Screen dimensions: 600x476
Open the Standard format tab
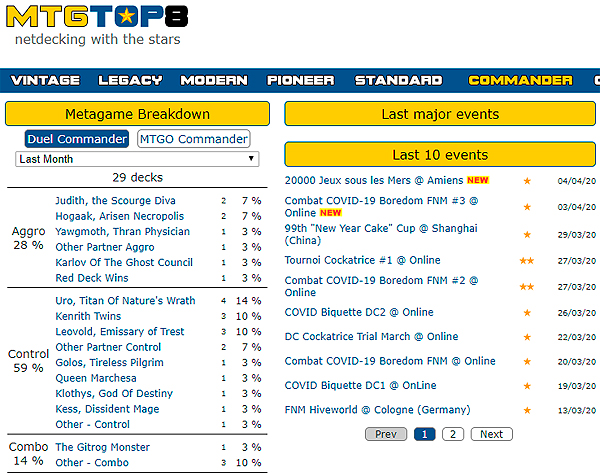[x=398, y=80]
